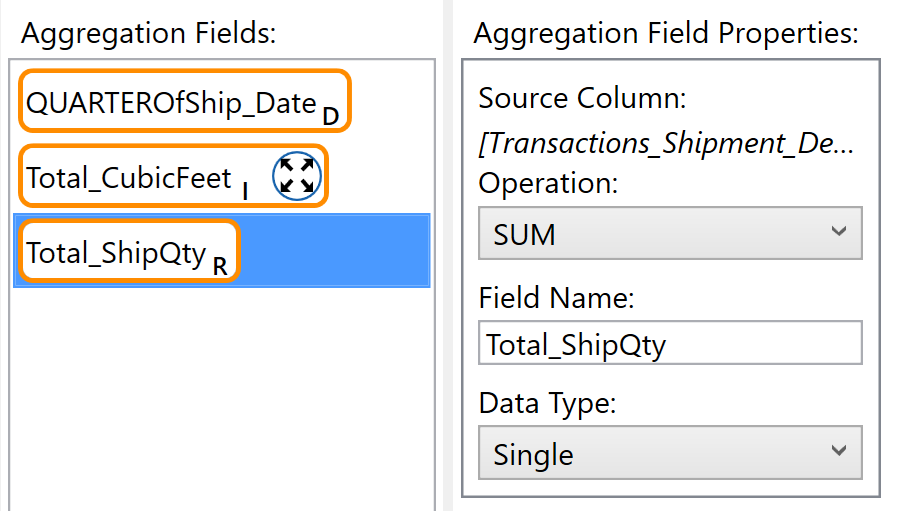Click the R type badge beside Total_ShipQty
This screenshot has height=511, width=913.
pyautogui.click(x=220, y=267)
